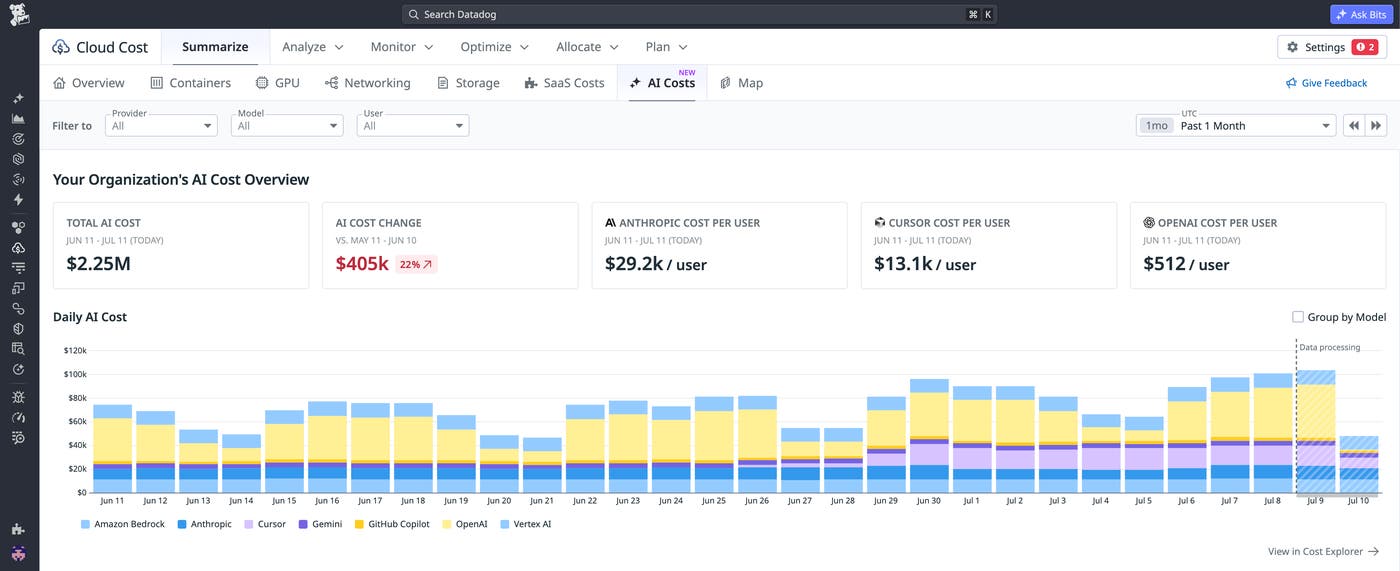The image size is (1400, 571).
Task: Open the Model filter dropdown
Action: pos(287,125)
